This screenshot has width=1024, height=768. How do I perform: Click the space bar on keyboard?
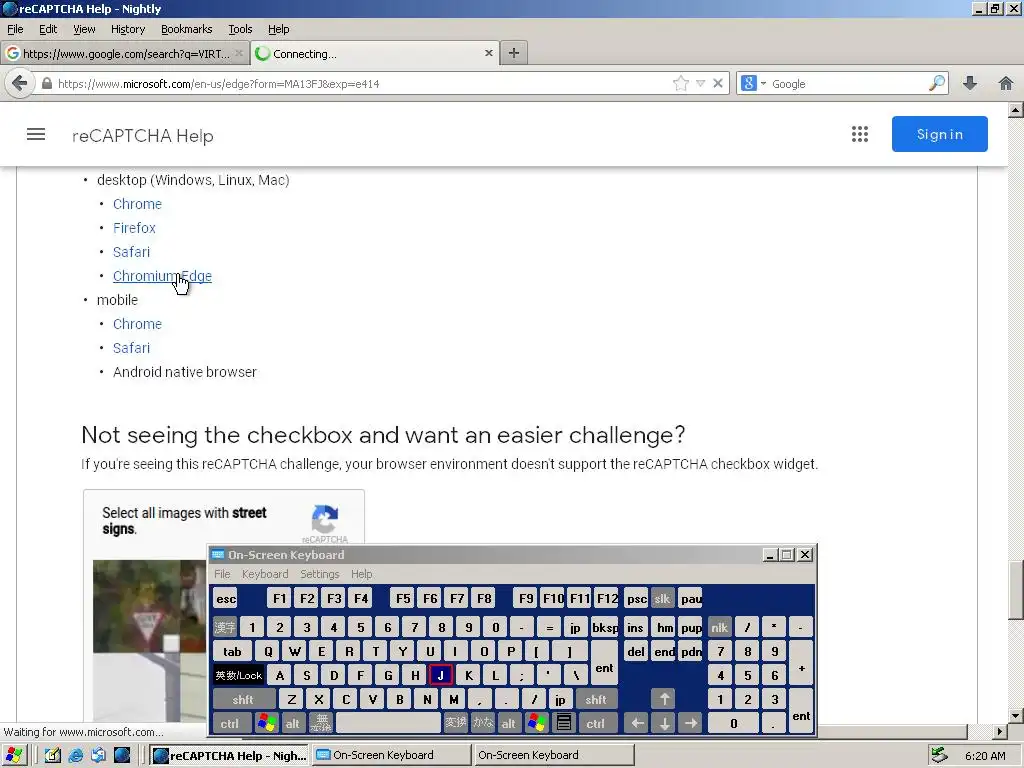click(x=388, y=724)
